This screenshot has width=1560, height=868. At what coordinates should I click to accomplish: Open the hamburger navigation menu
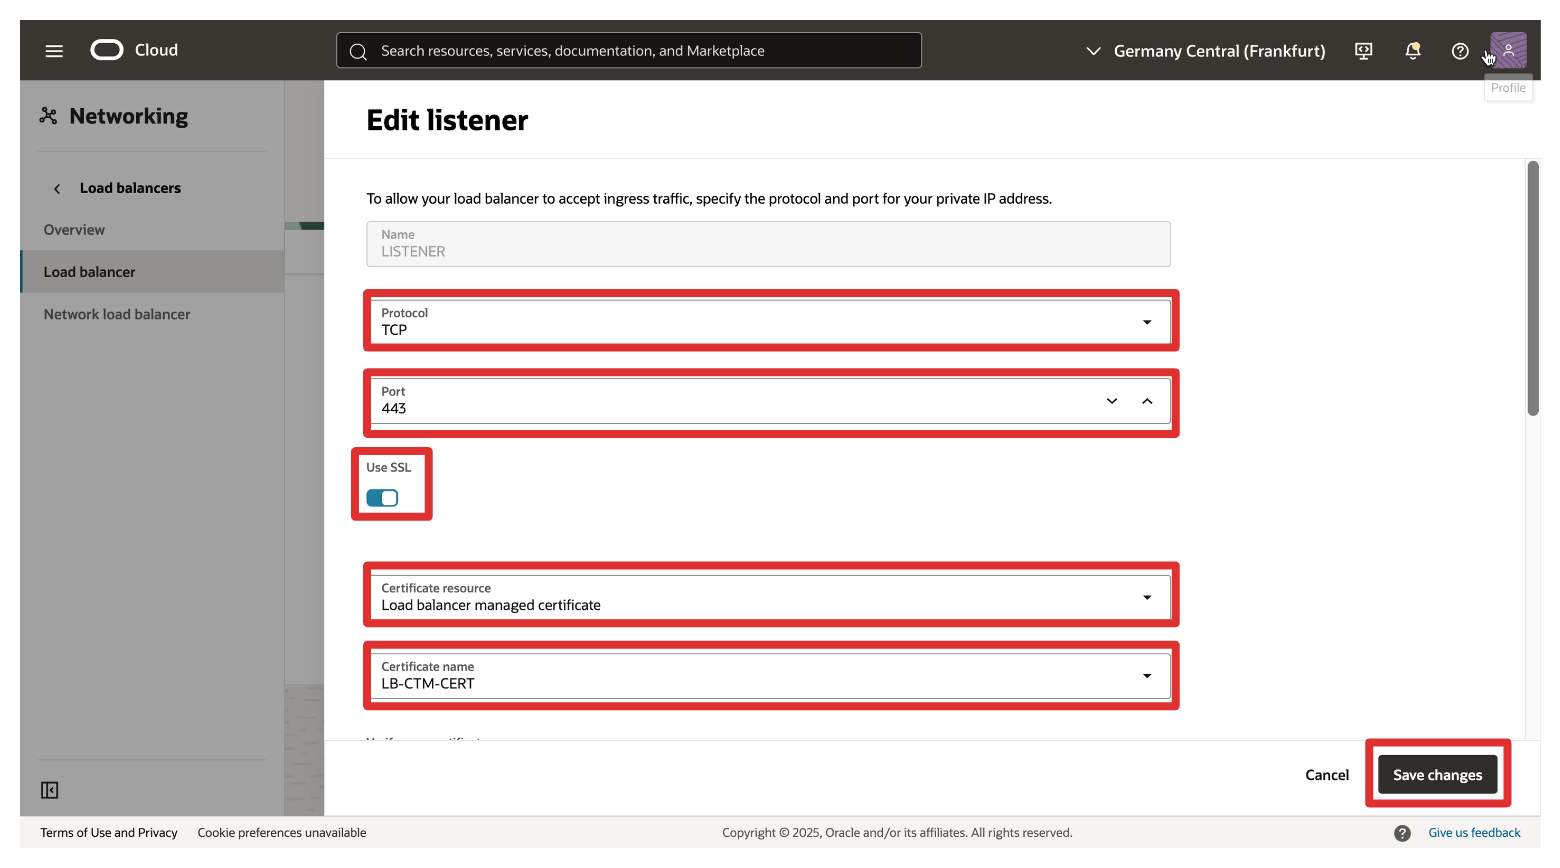[x=54, y=51]
